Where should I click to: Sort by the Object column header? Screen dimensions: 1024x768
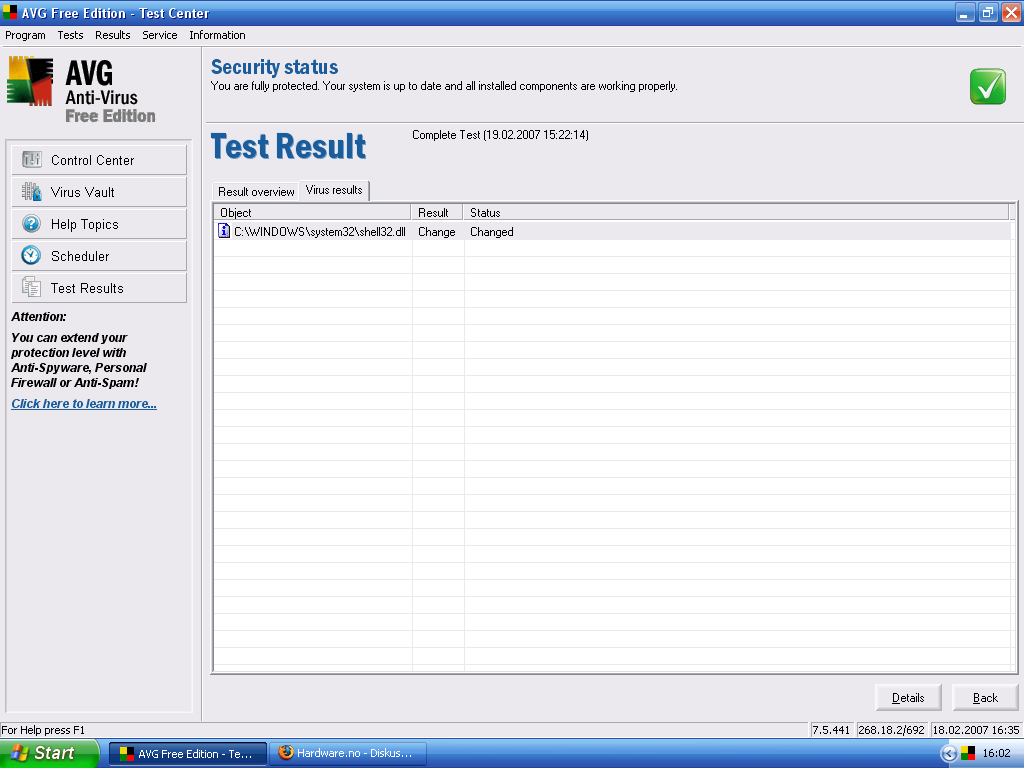[312, 212]
